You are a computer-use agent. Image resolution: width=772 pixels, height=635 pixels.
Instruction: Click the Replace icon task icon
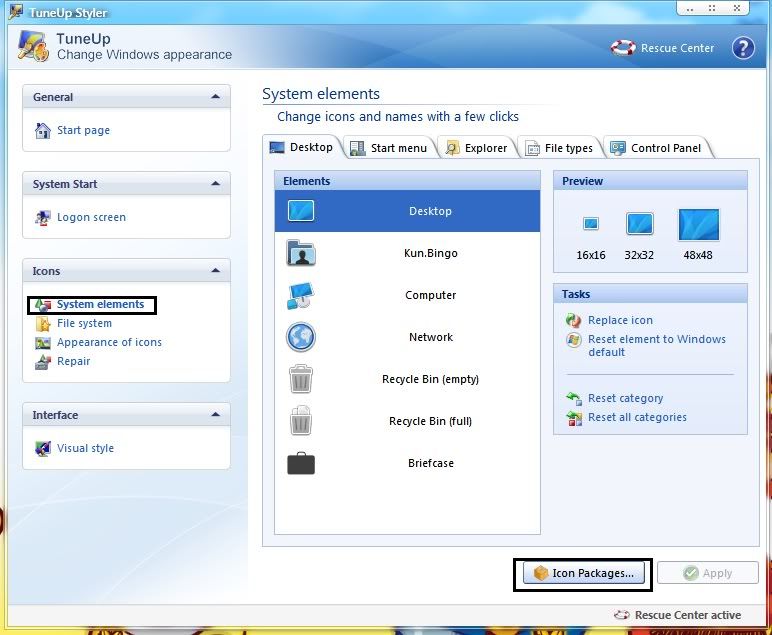tap(574, 320)
